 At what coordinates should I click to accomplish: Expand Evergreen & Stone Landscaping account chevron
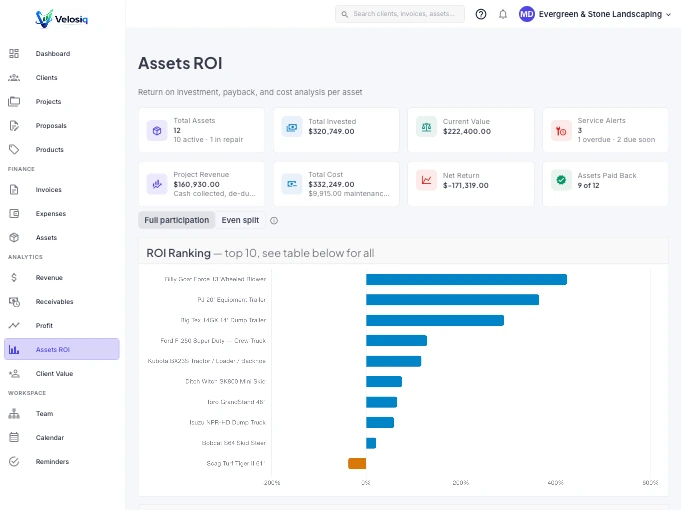click(x=668, y=15)
